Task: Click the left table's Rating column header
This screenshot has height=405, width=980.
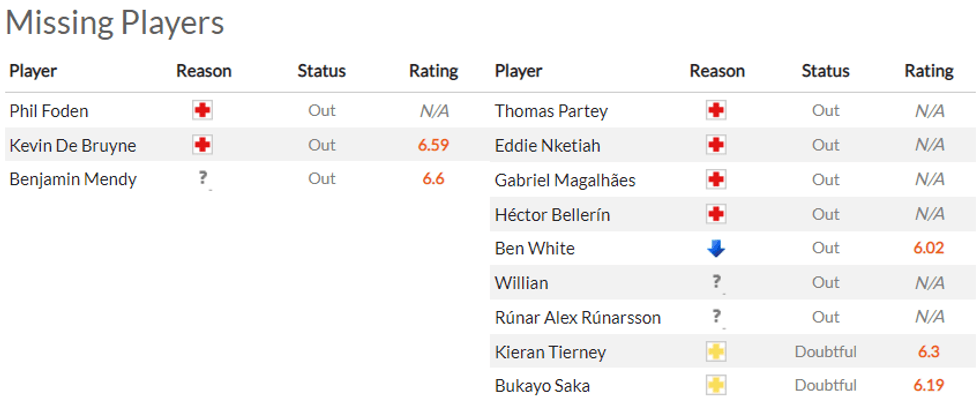Action: point(433,71)
